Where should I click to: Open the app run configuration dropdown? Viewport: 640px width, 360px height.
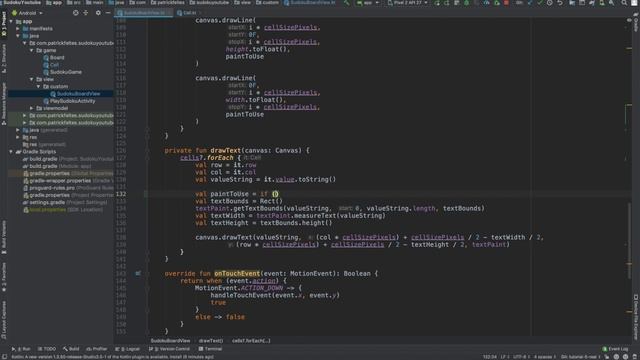(368, 3)
